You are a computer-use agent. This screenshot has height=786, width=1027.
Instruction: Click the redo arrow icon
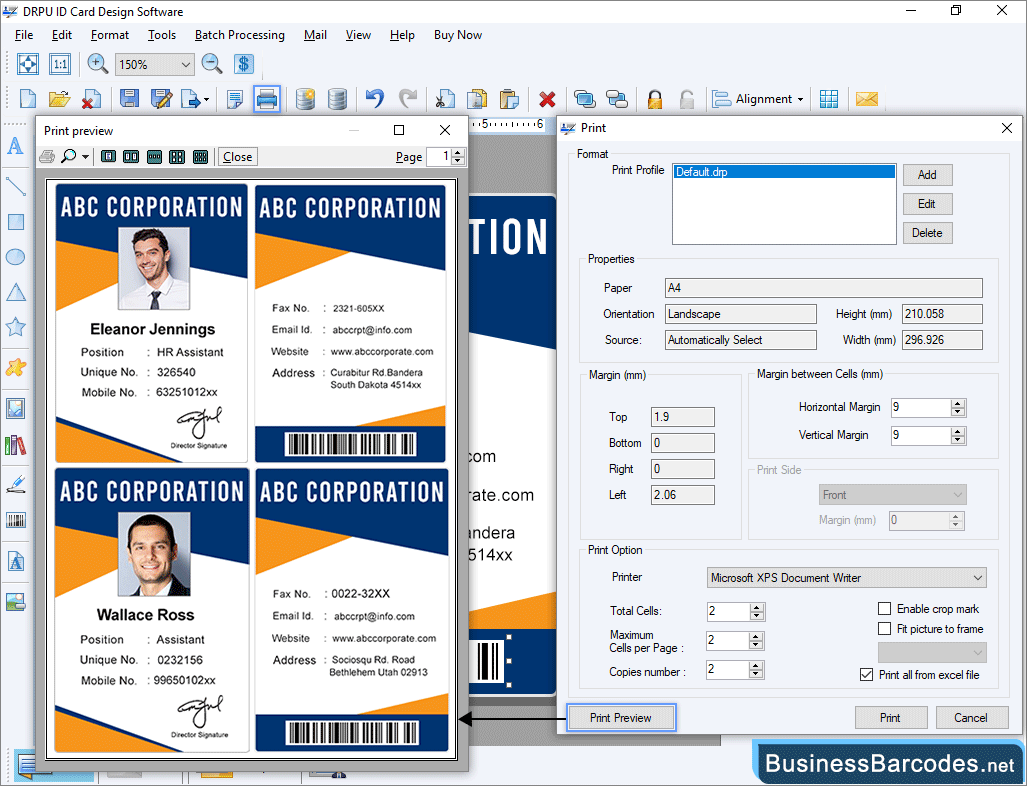(x=408, y=99)
